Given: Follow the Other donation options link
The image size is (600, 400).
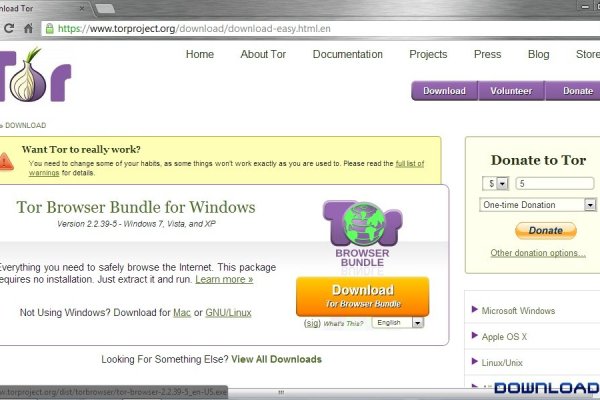Looking at the screenshot, I should click(537, 253).
